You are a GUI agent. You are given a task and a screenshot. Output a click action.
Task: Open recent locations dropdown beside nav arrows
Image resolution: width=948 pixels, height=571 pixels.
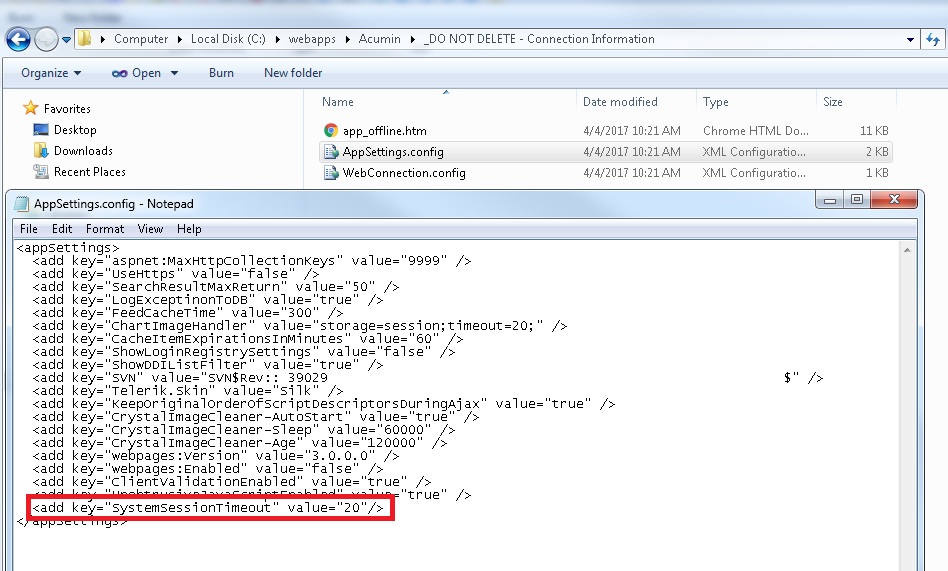point(66,40)
